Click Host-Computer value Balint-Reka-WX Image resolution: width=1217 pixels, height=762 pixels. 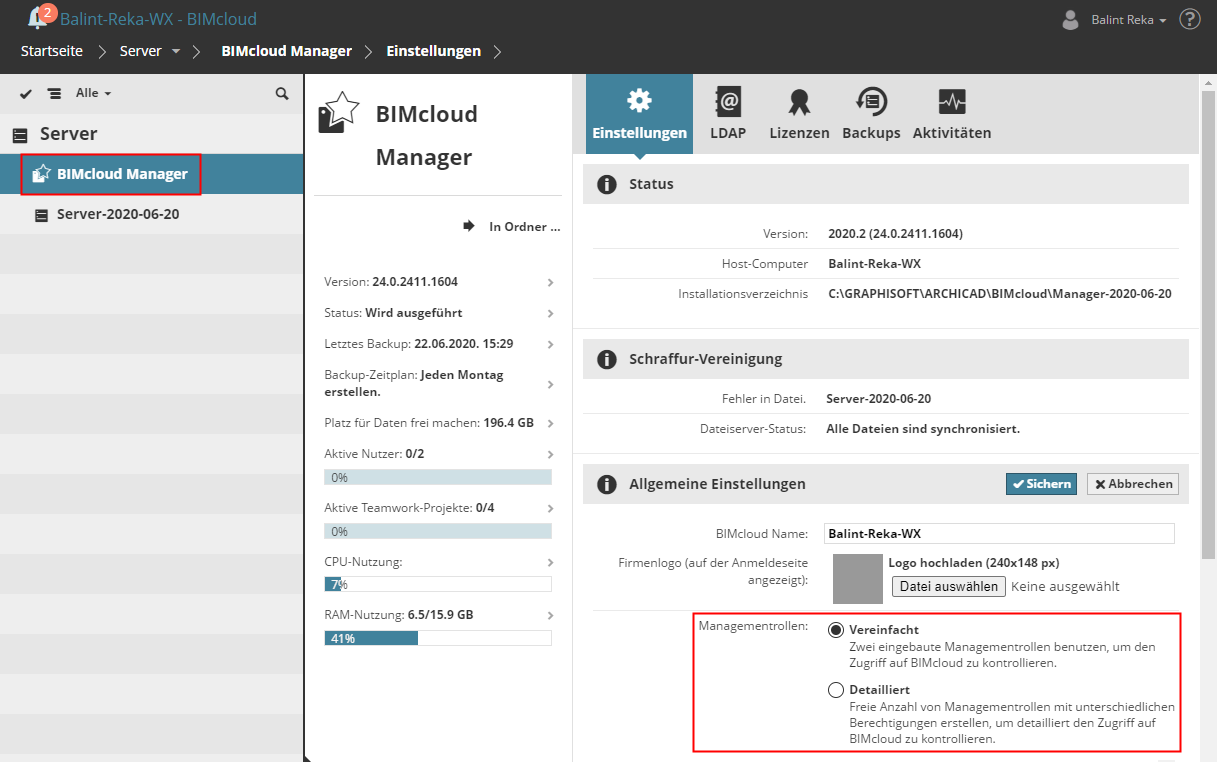click(x=875, y=264)
